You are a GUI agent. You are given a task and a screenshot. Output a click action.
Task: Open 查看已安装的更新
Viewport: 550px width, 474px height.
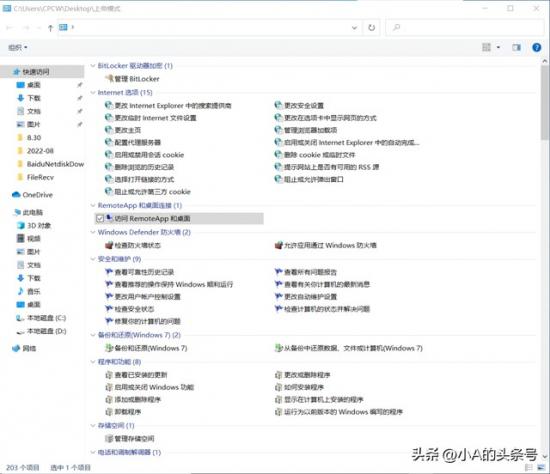136,375
